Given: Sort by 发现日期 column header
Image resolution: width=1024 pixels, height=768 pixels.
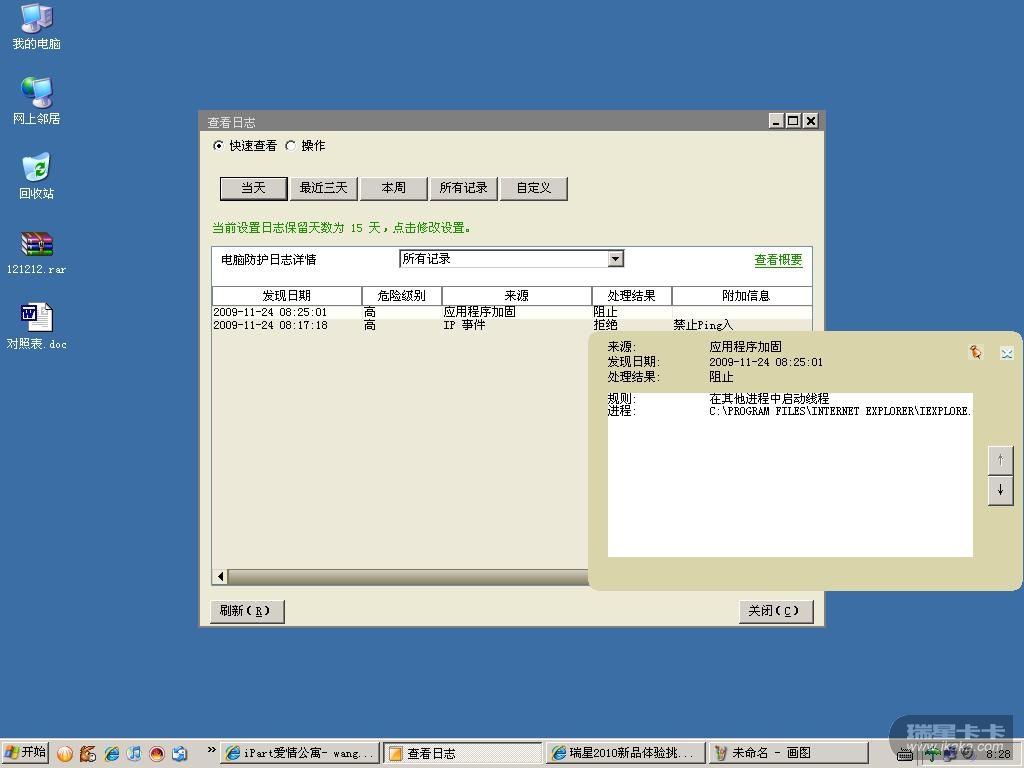Looking at the screenshot, I should (x=287, y=295).
